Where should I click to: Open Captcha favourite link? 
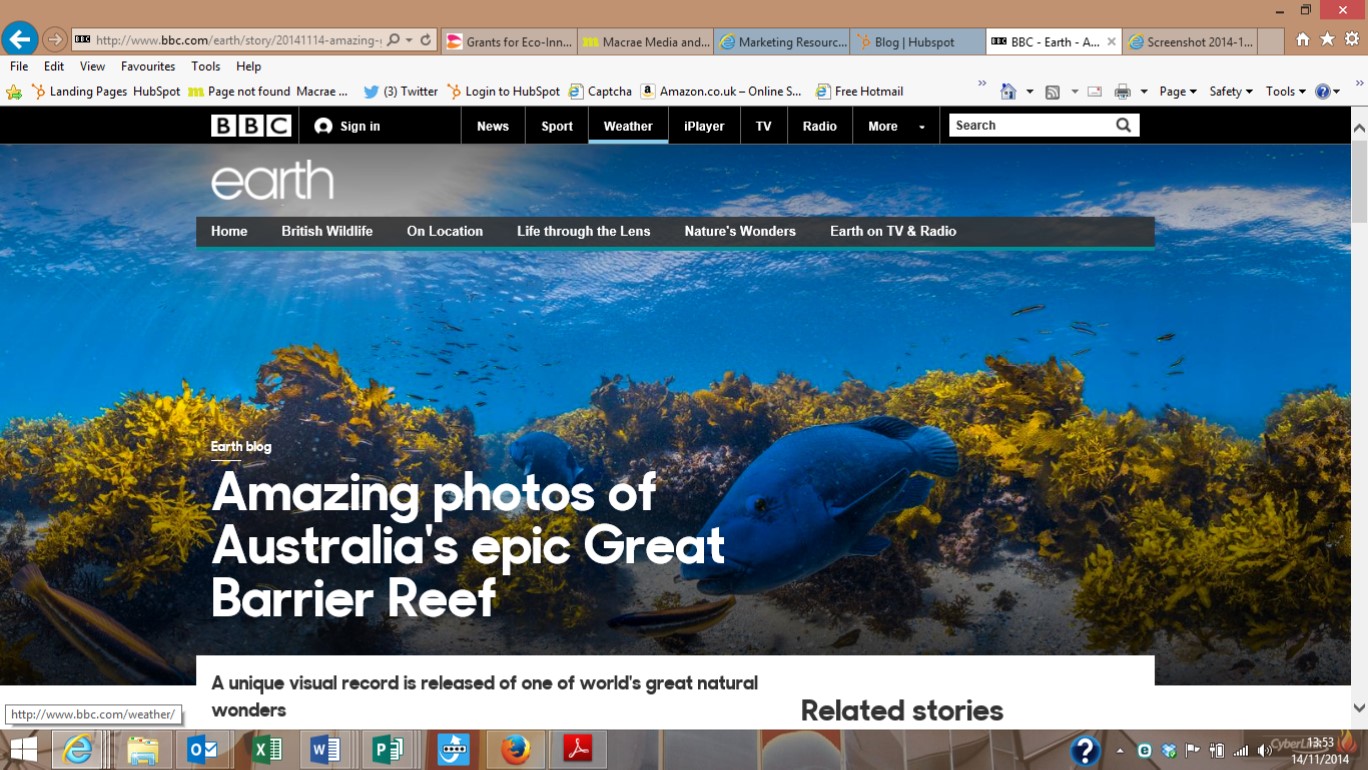point(600,91)
